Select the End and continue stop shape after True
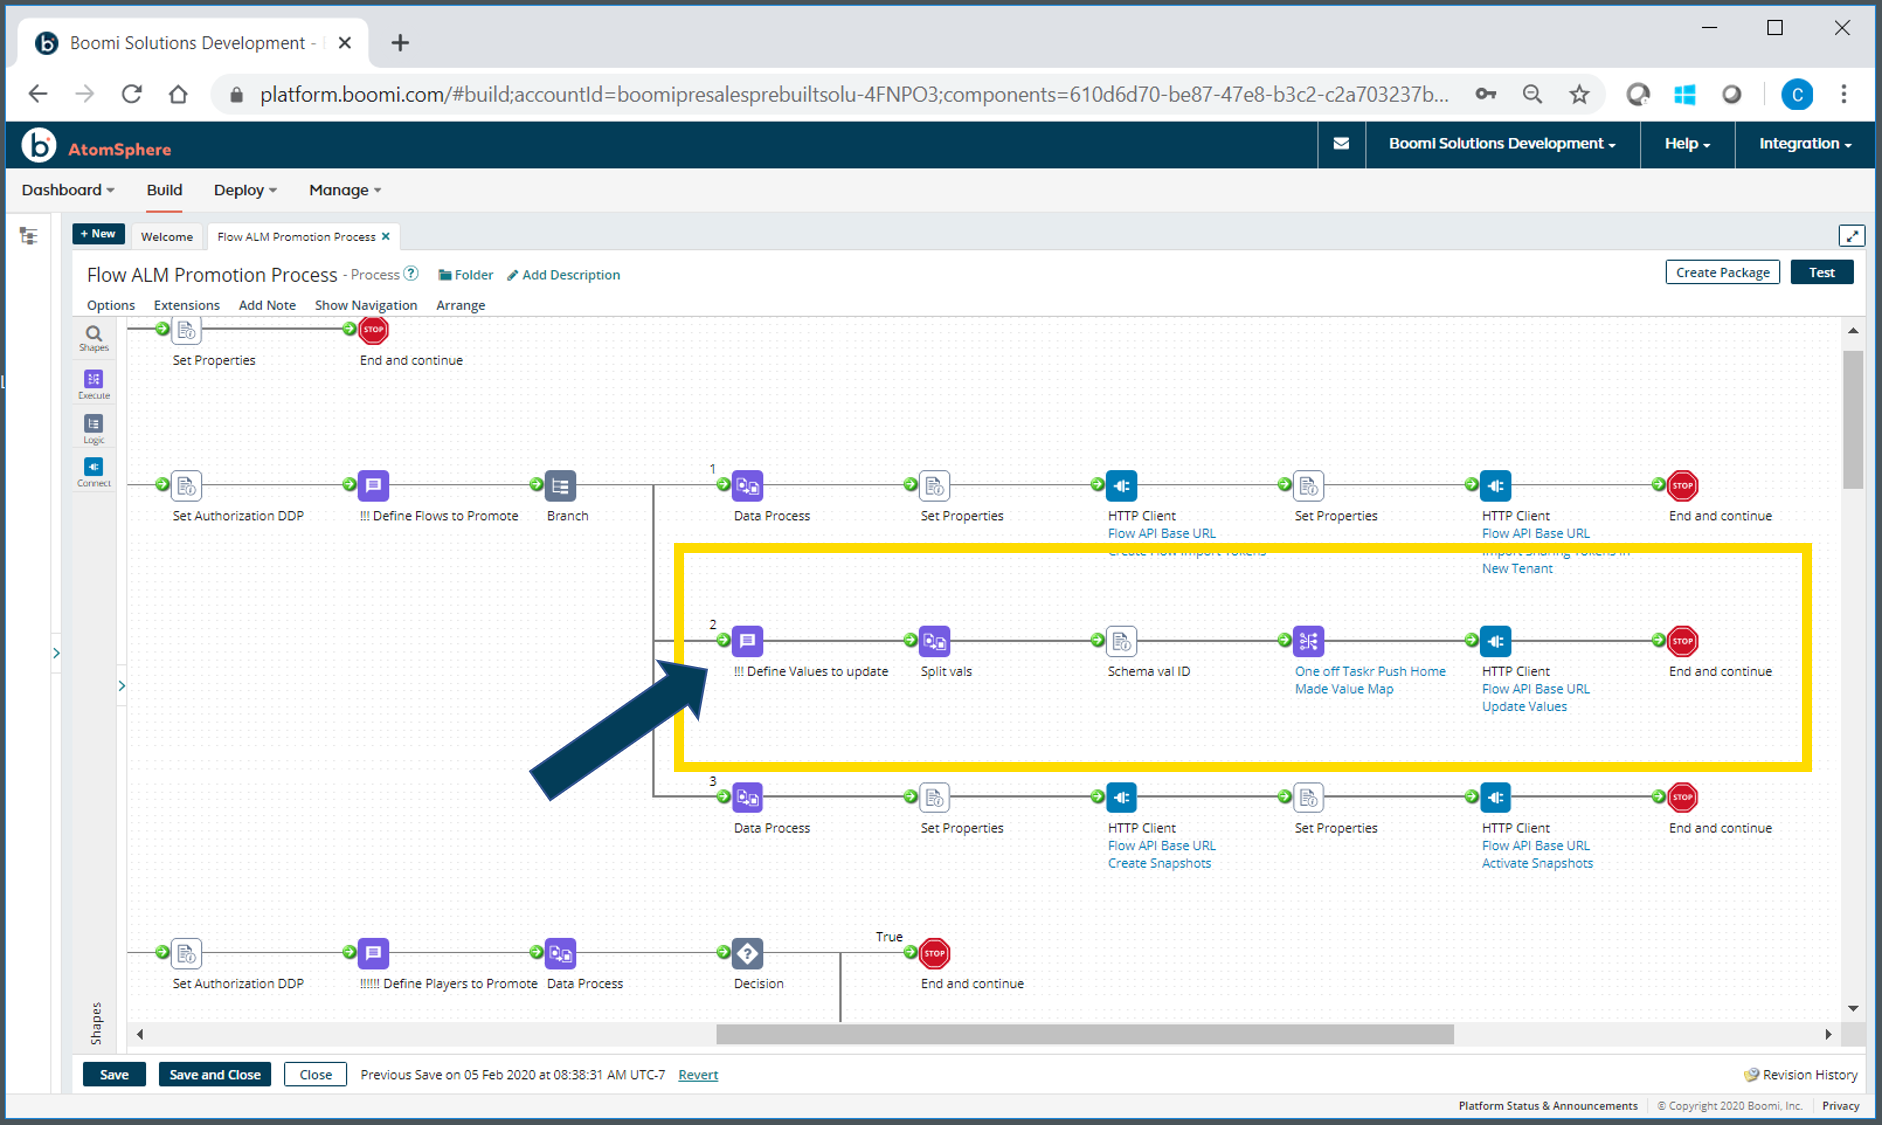This screenshot has width=1882, height=1125. pyautogui.click(x=934, y=953)
